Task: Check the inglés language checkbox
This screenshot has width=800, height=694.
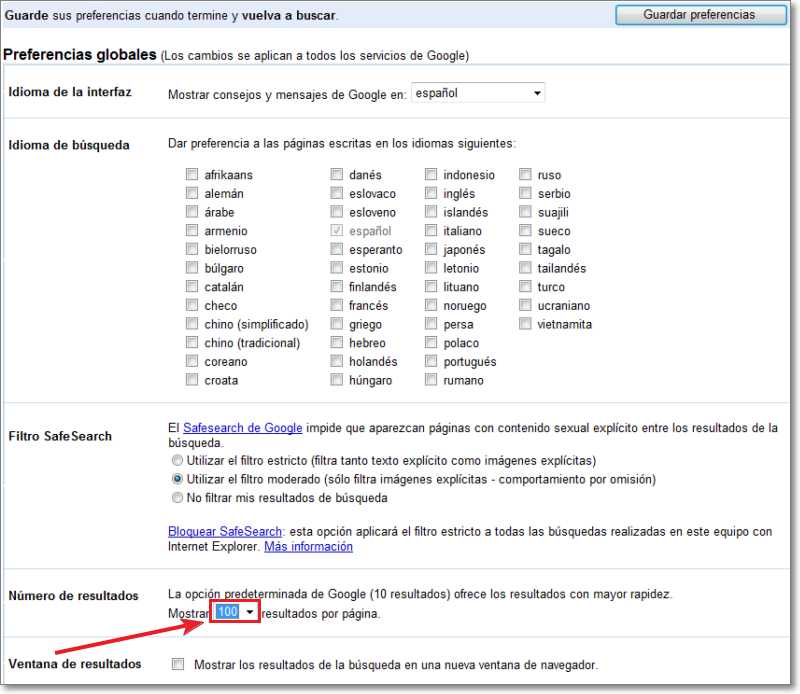Action: tap(431, 193)
